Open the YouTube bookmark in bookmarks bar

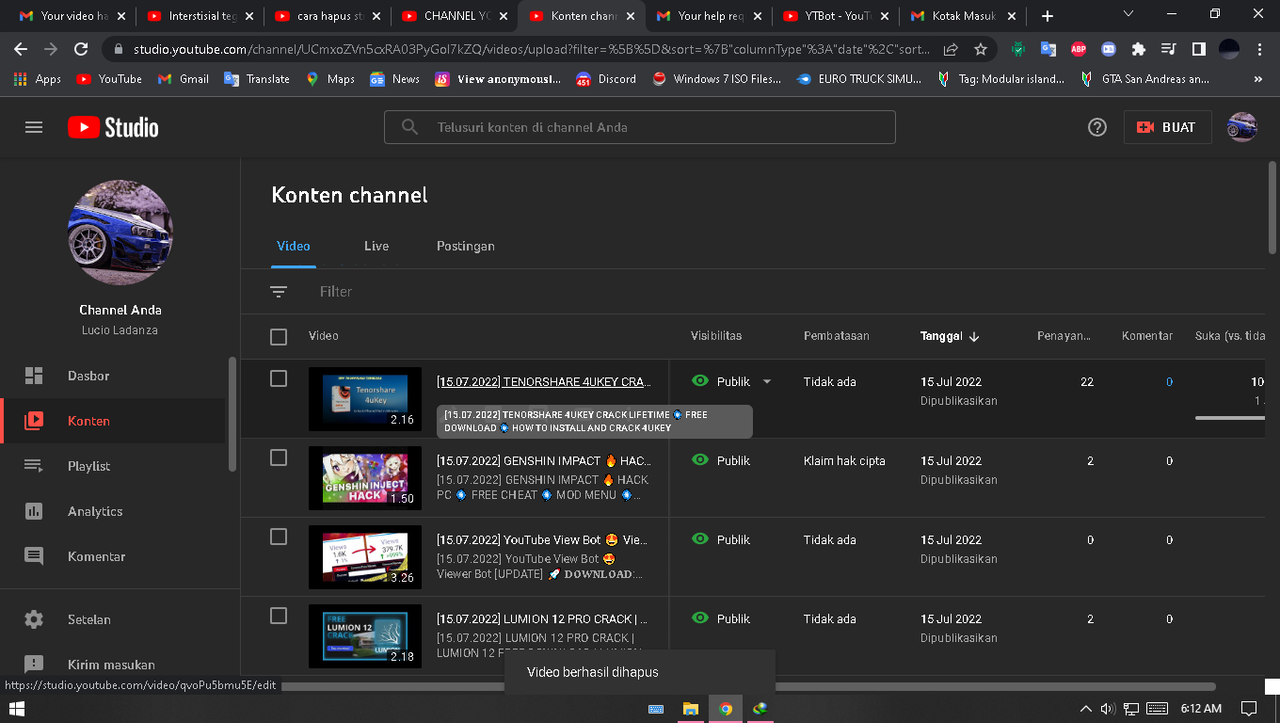point(109,79)
